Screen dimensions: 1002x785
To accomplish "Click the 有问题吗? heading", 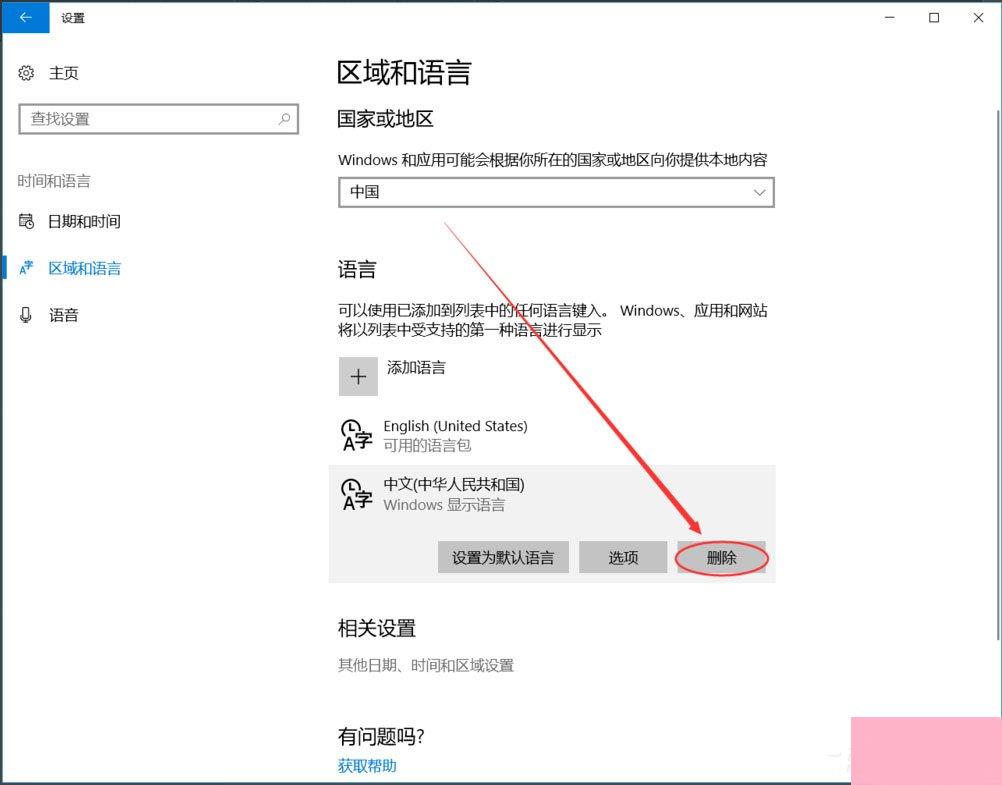I will [381, 736].
